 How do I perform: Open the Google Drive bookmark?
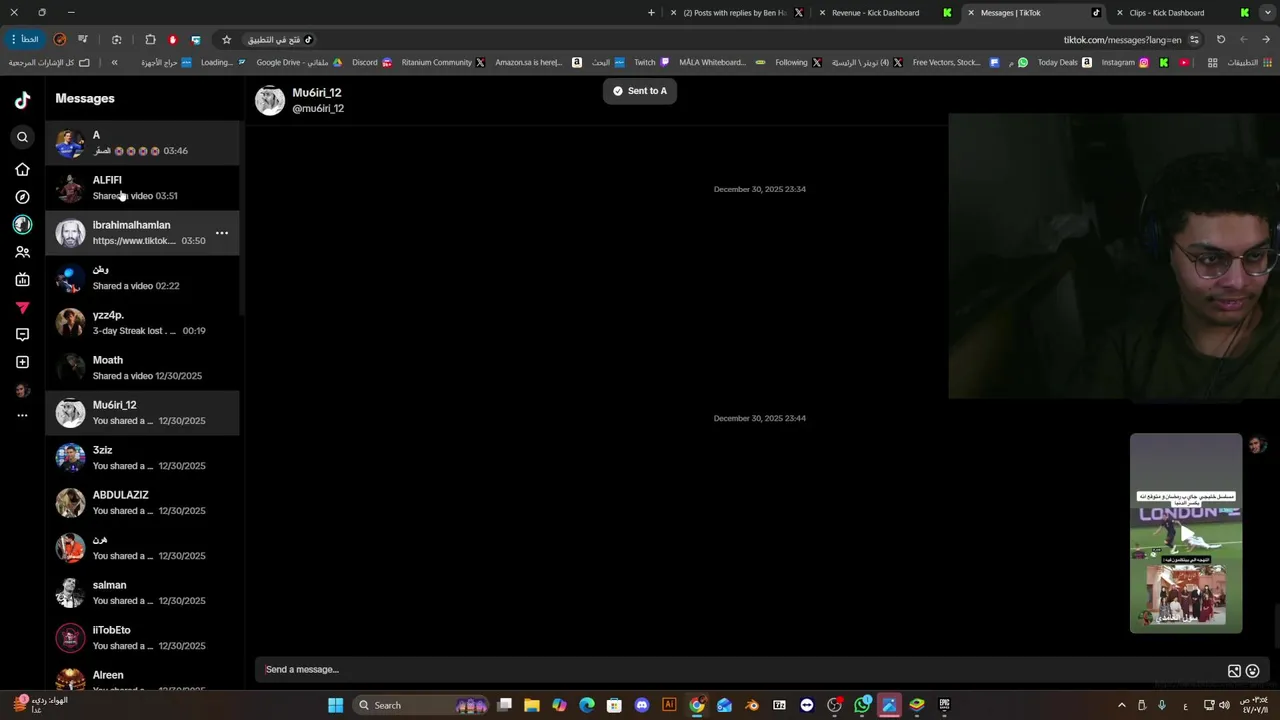[298, 62]
